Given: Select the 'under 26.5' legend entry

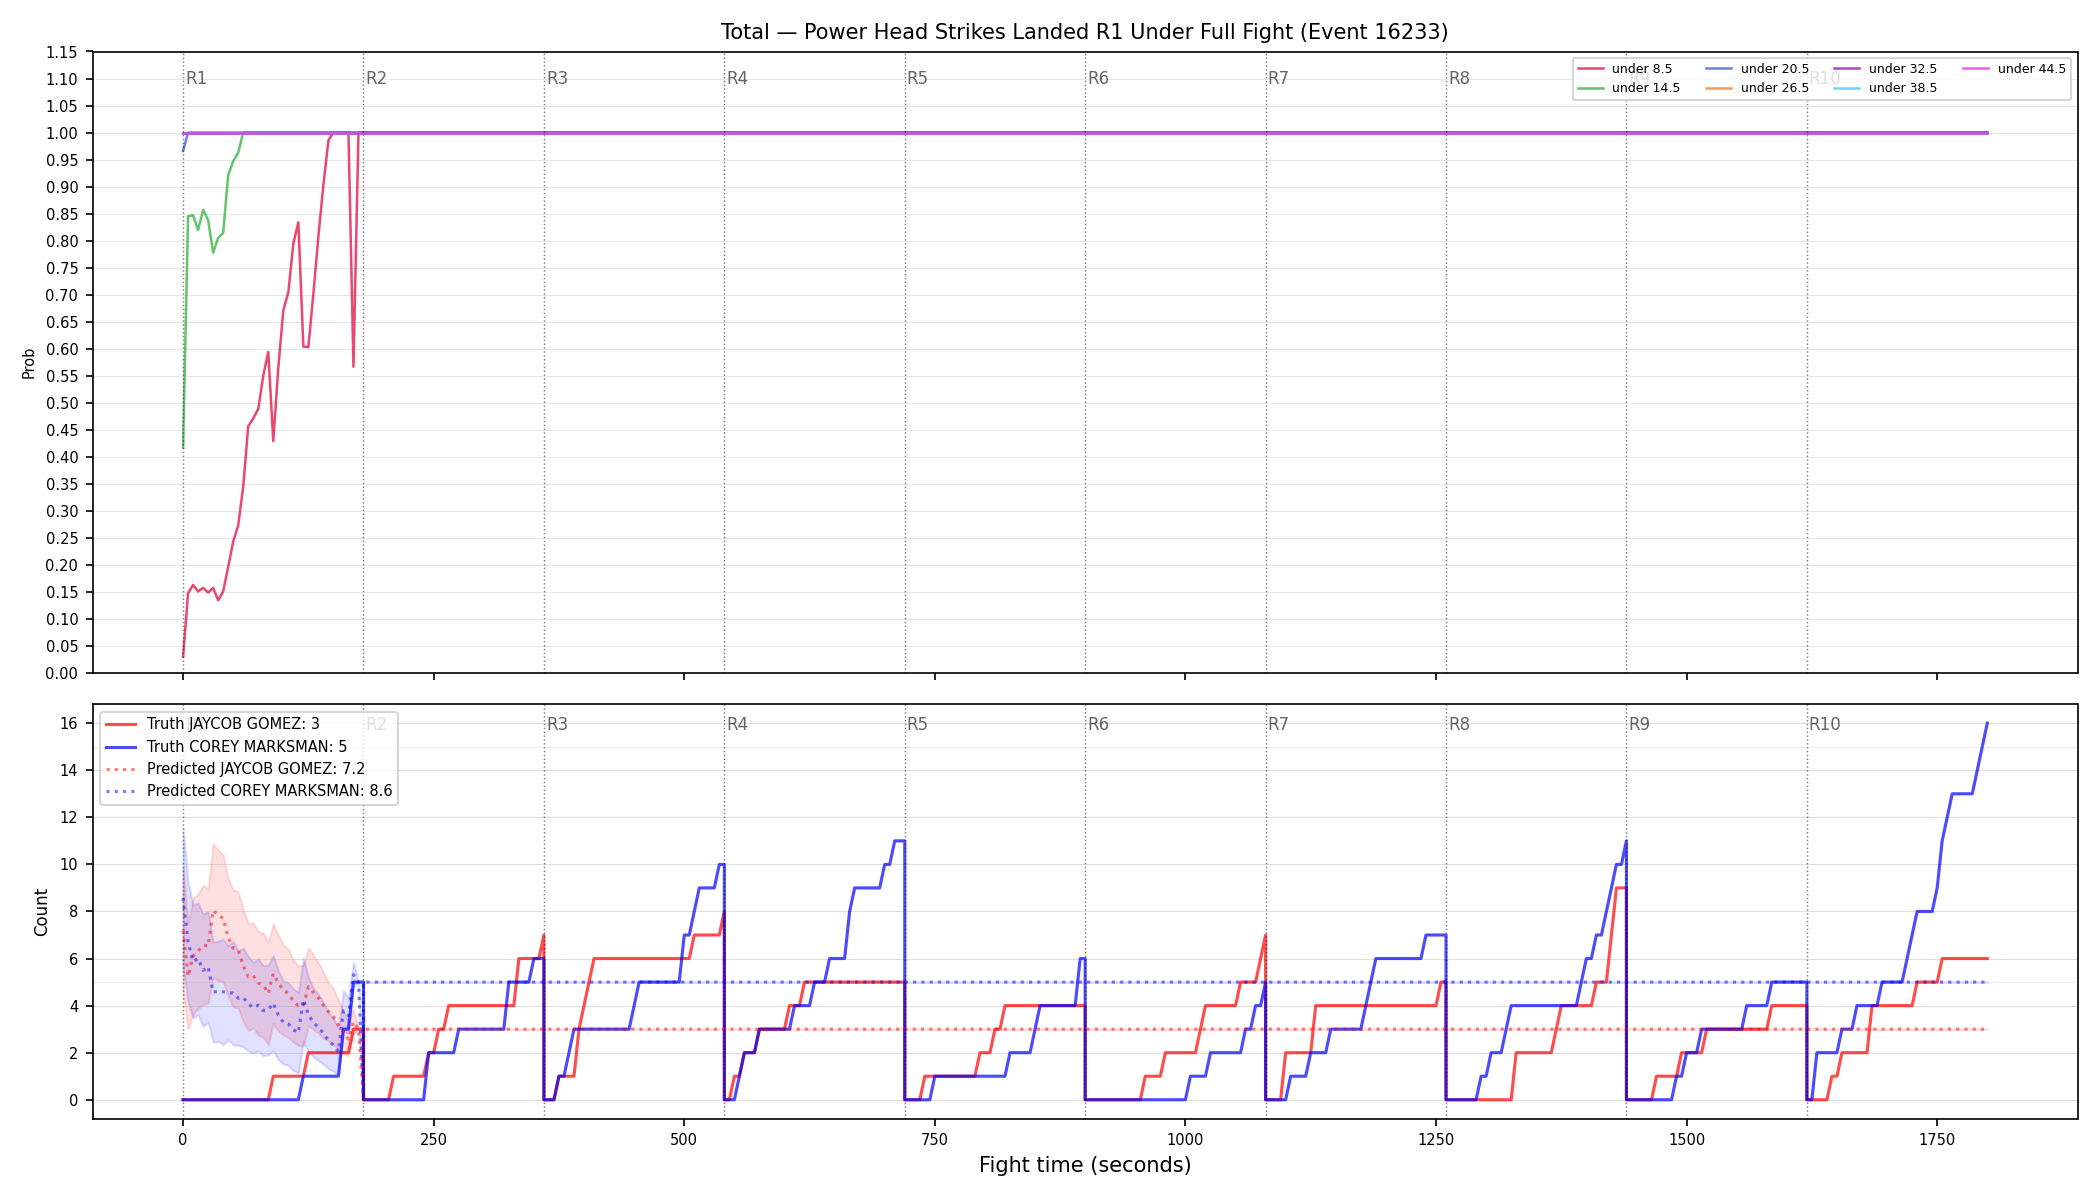Looking at the screenshot, I should coord(1757,88).
